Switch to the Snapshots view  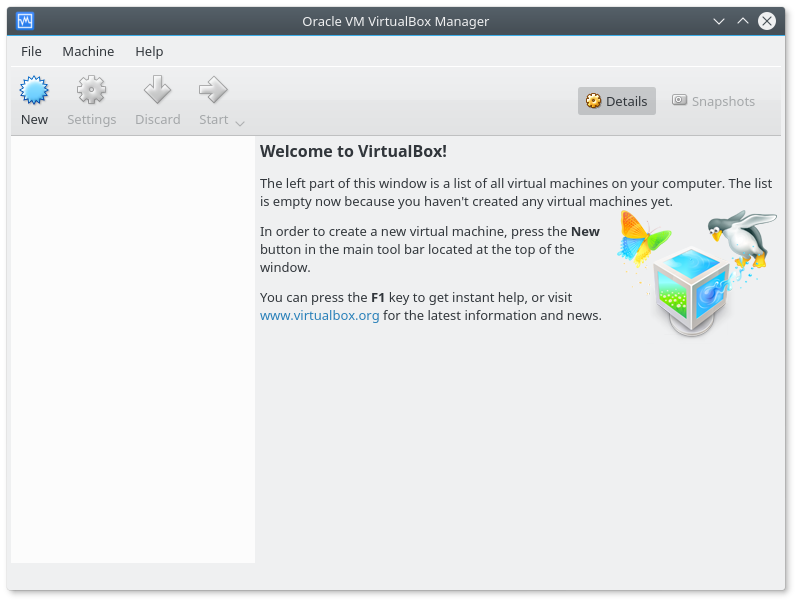click(x=713, y=101)
